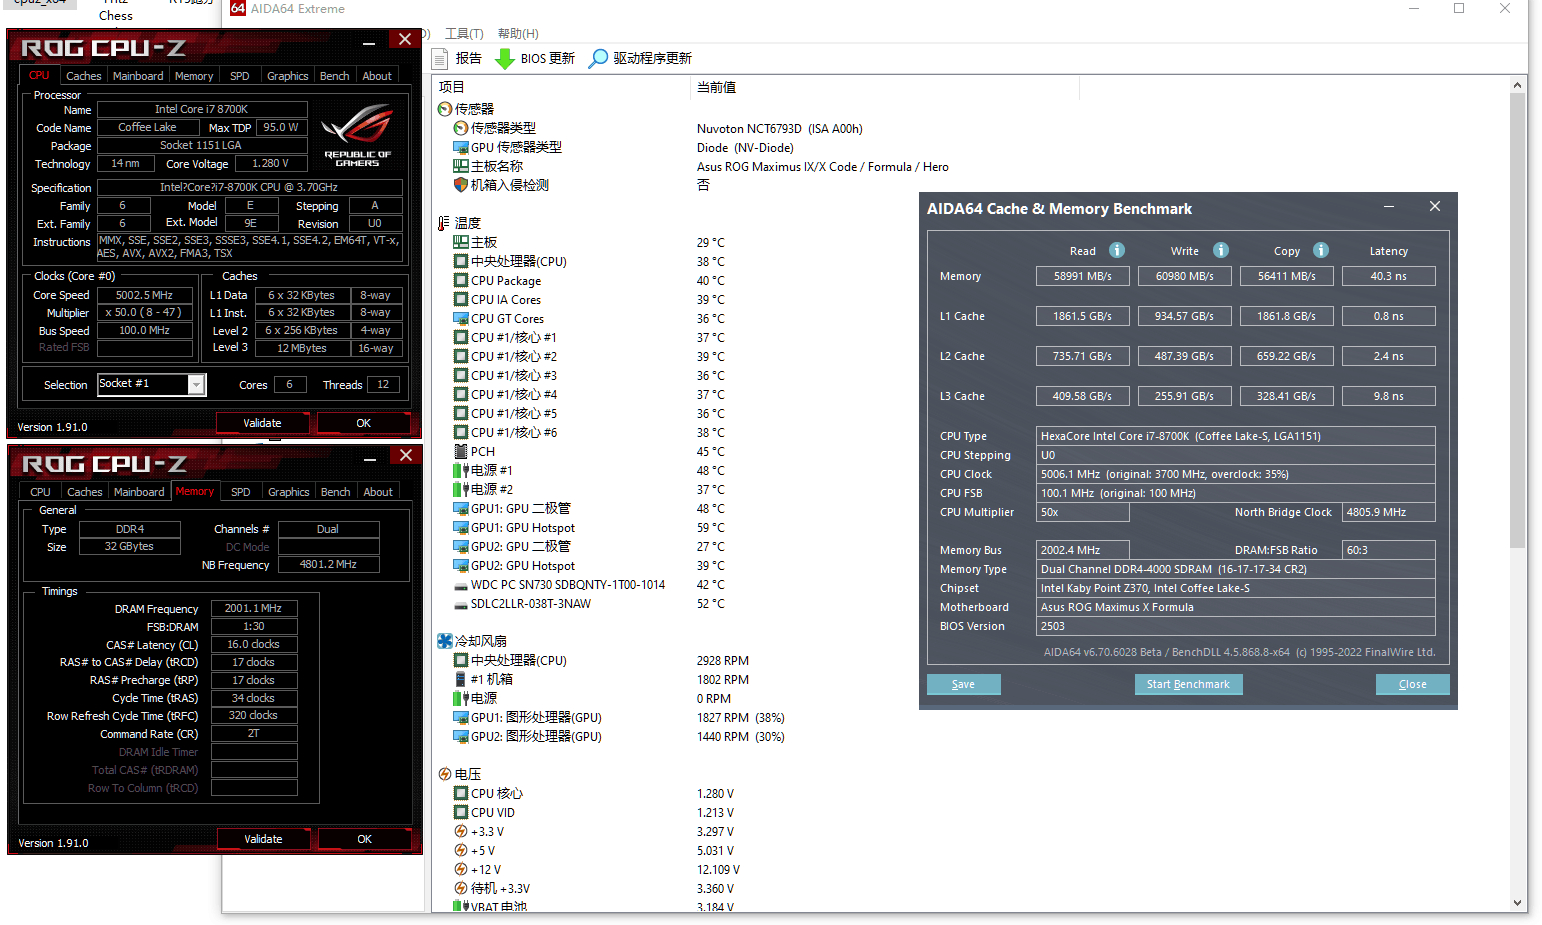Image resolution: width=1542 pixels, height=925 pixels.
Task: Open the Caches tab in top CPU-Z window
Action: 84,76
